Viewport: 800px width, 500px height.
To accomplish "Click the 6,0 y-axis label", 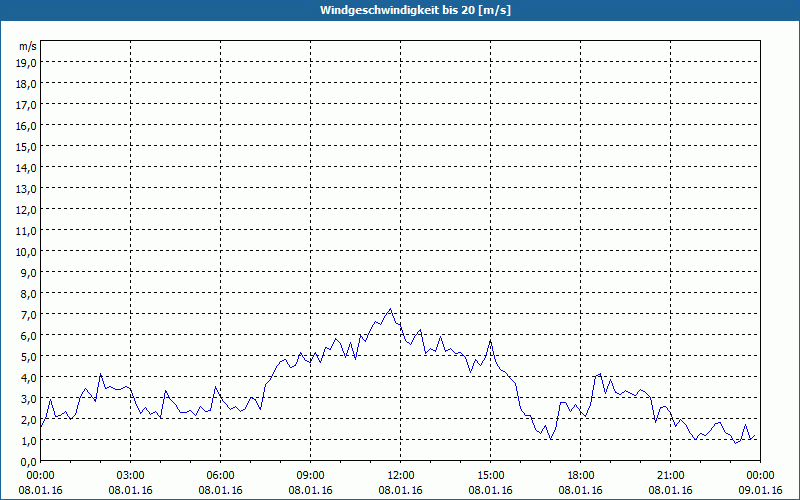I will [x=28, y=336].
